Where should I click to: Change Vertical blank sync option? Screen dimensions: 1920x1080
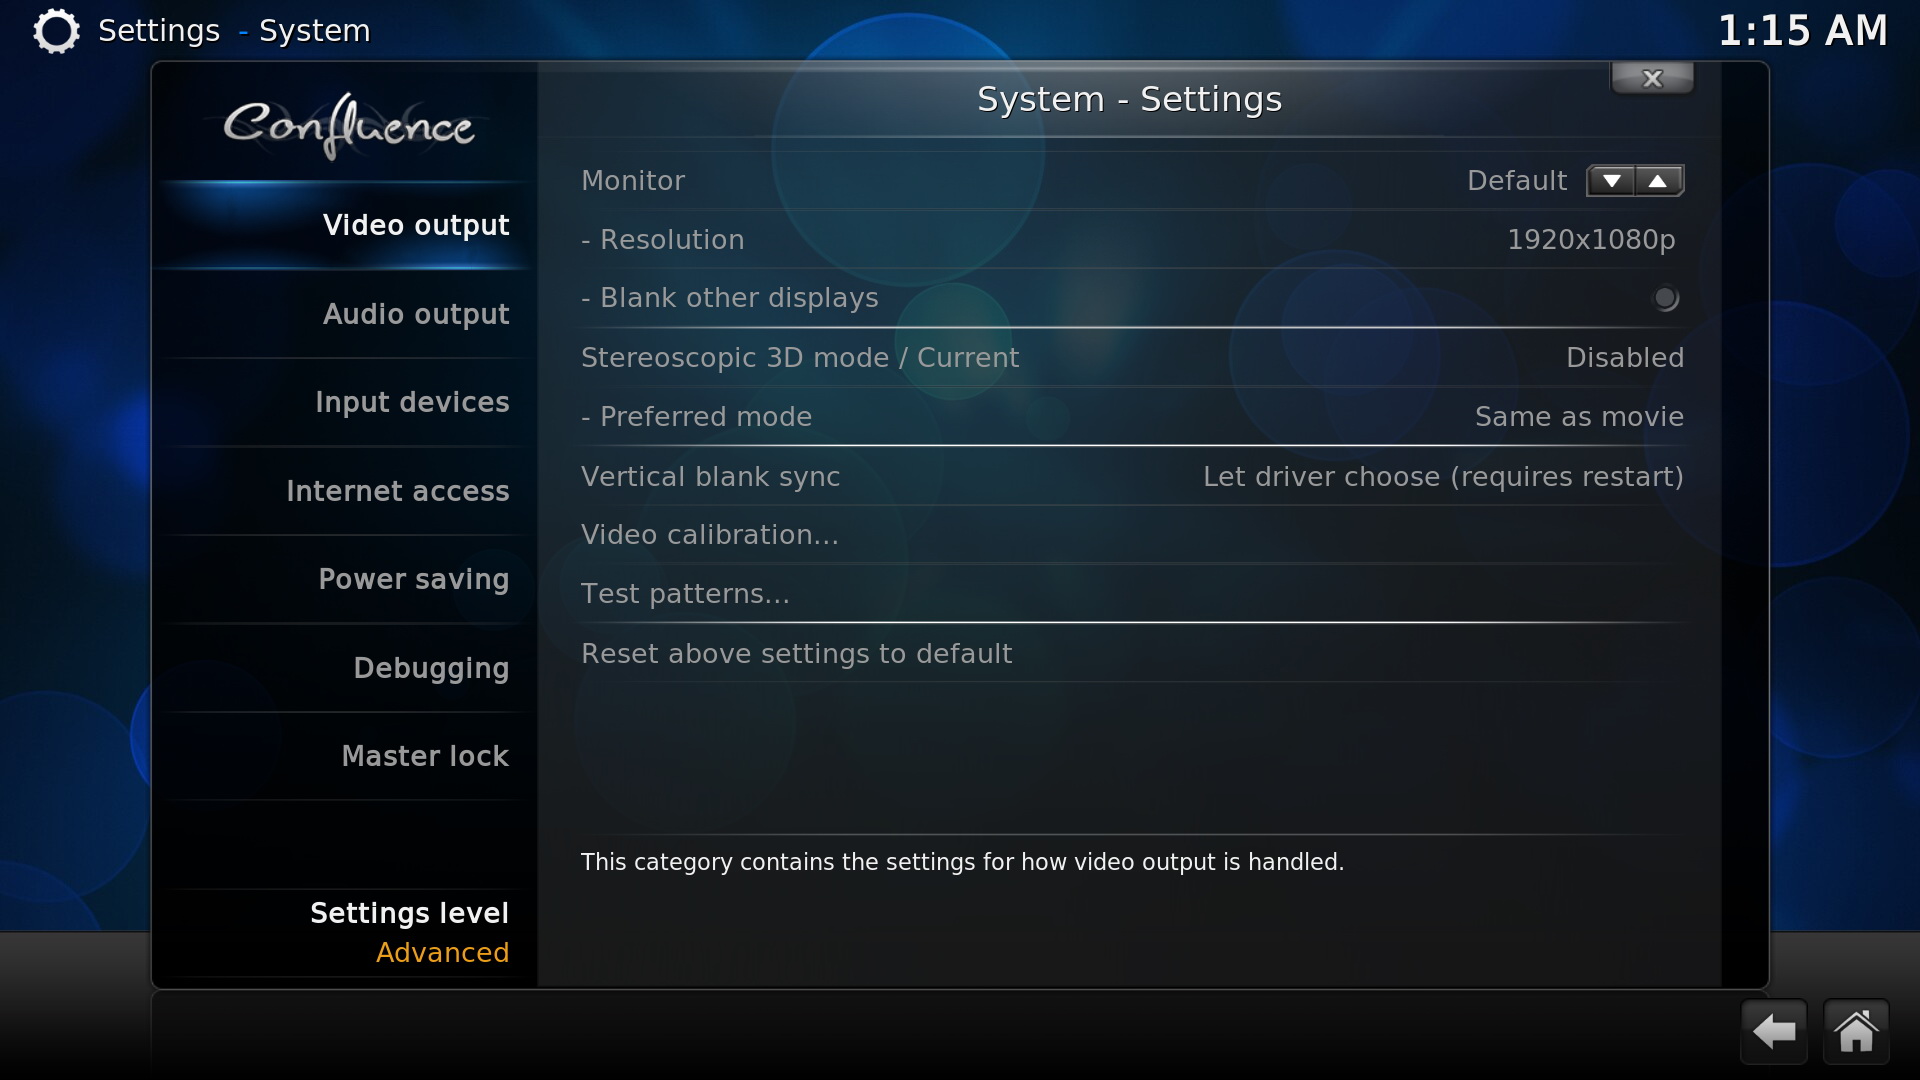coord(1132,477)
